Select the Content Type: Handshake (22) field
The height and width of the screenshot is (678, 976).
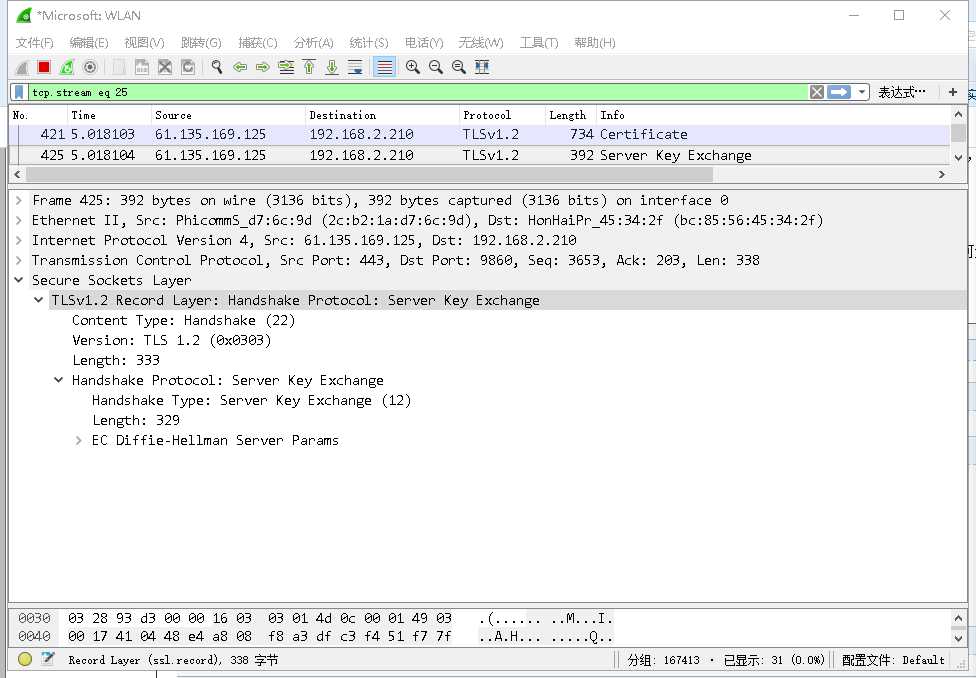point(184,321)
